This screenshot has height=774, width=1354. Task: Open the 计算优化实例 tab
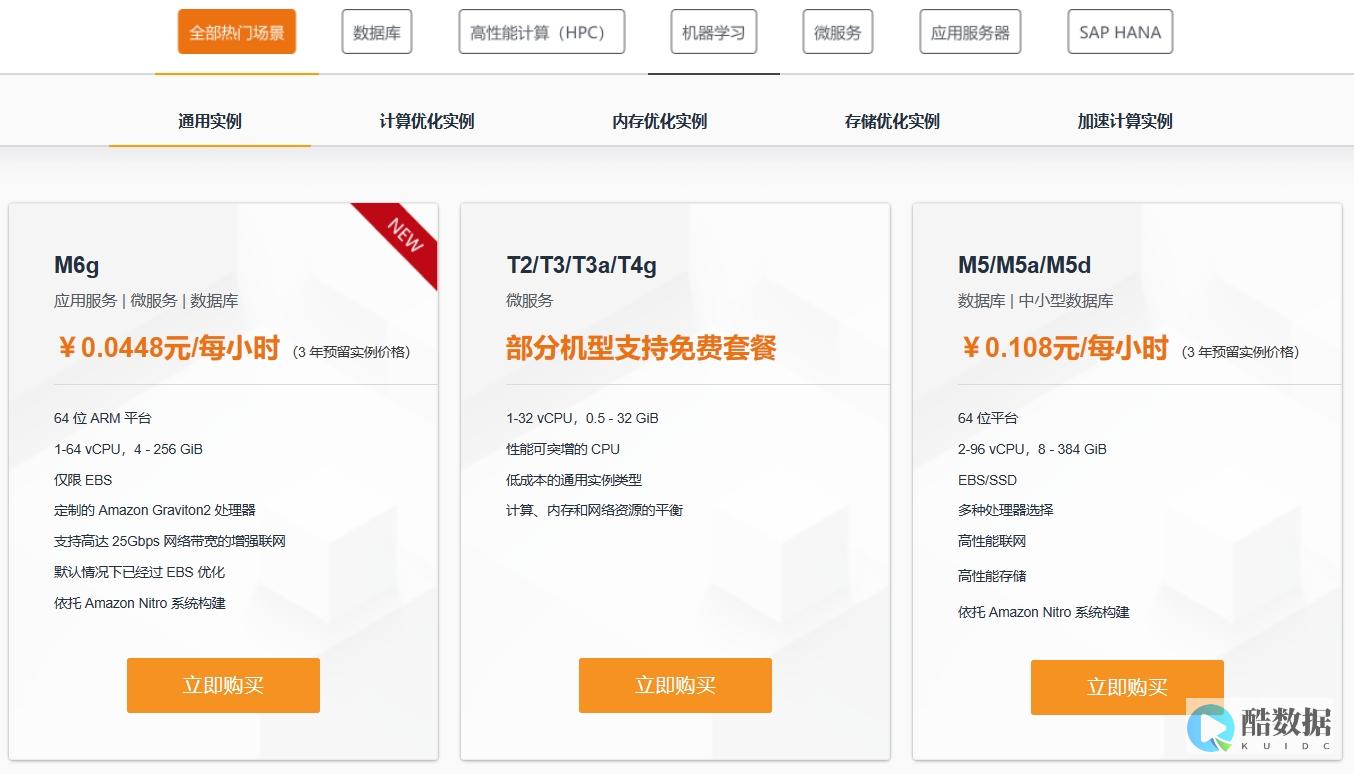(427, 121)
